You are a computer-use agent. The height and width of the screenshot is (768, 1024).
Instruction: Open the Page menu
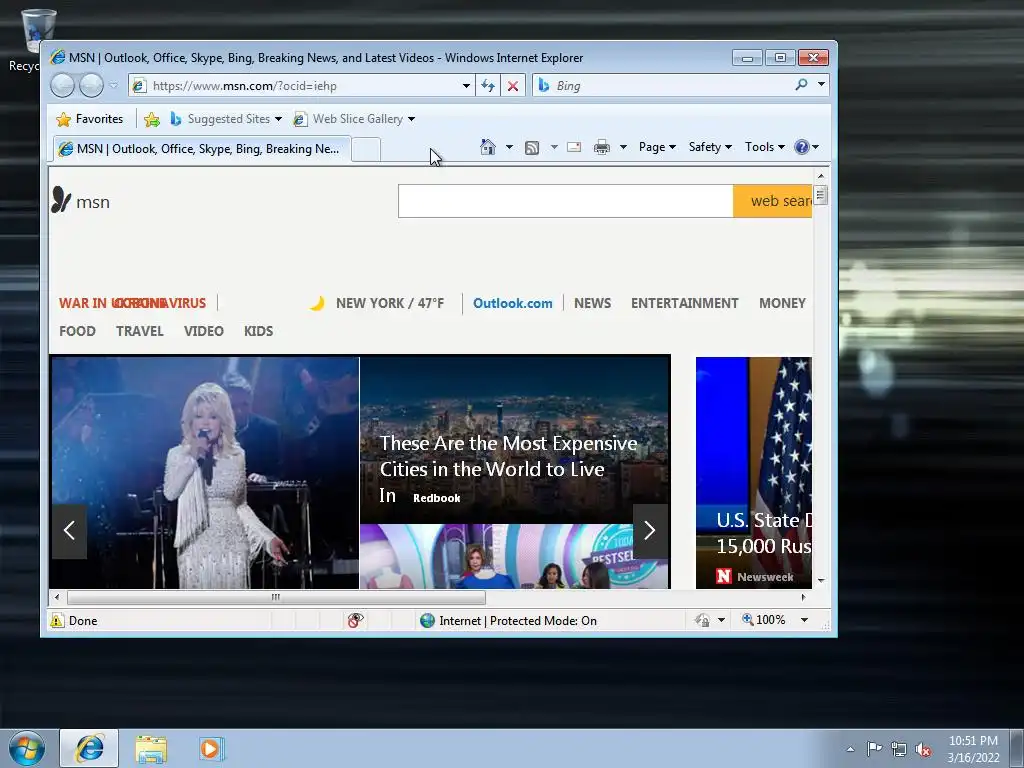click(x=657, y=147)
